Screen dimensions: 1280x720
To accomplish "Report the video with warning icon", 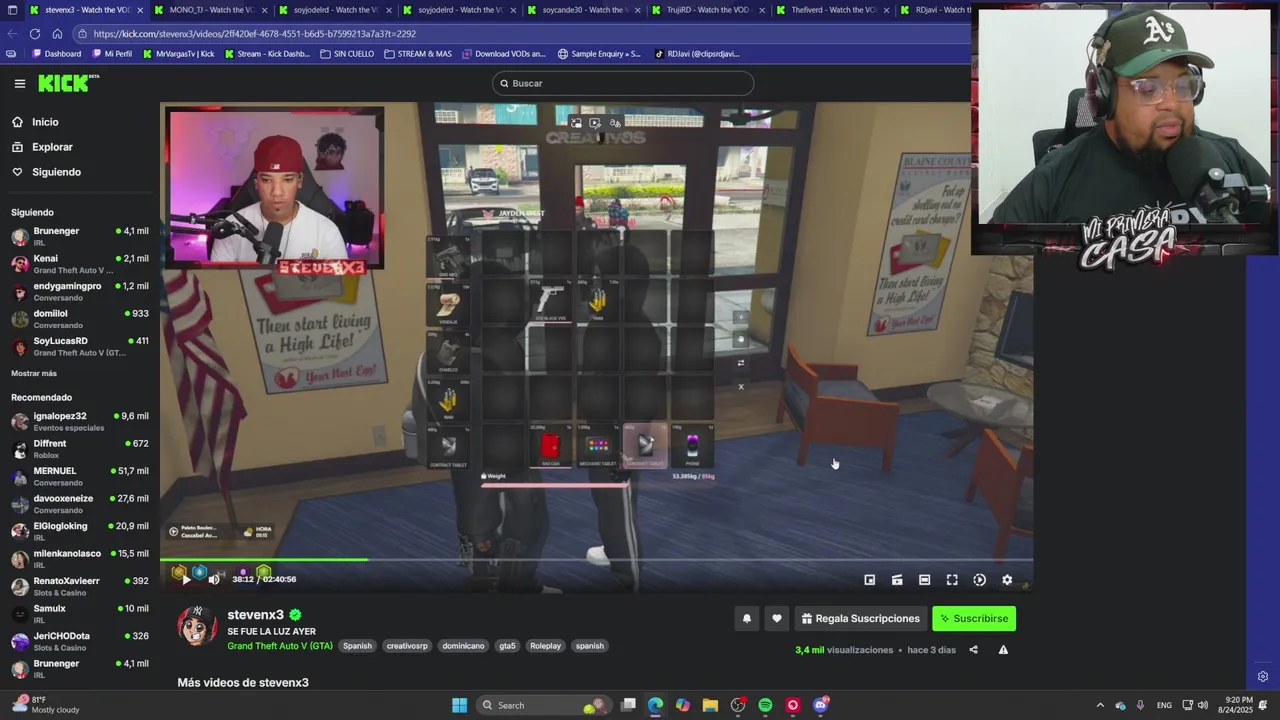I will [x=1003, y=650].
